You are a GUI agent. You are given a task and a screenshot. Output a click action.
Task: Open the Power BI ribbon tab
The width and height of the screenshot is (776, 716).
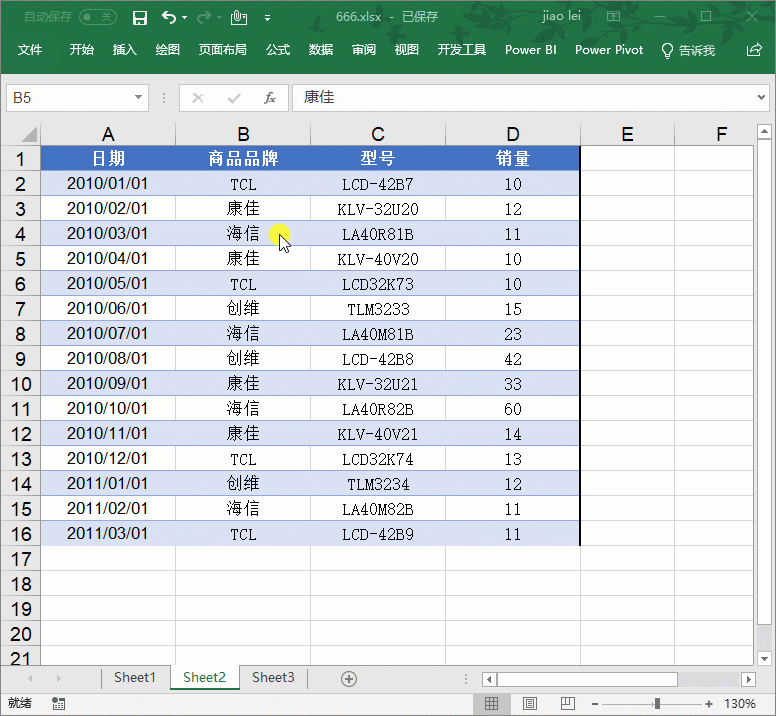click(531, 50)
